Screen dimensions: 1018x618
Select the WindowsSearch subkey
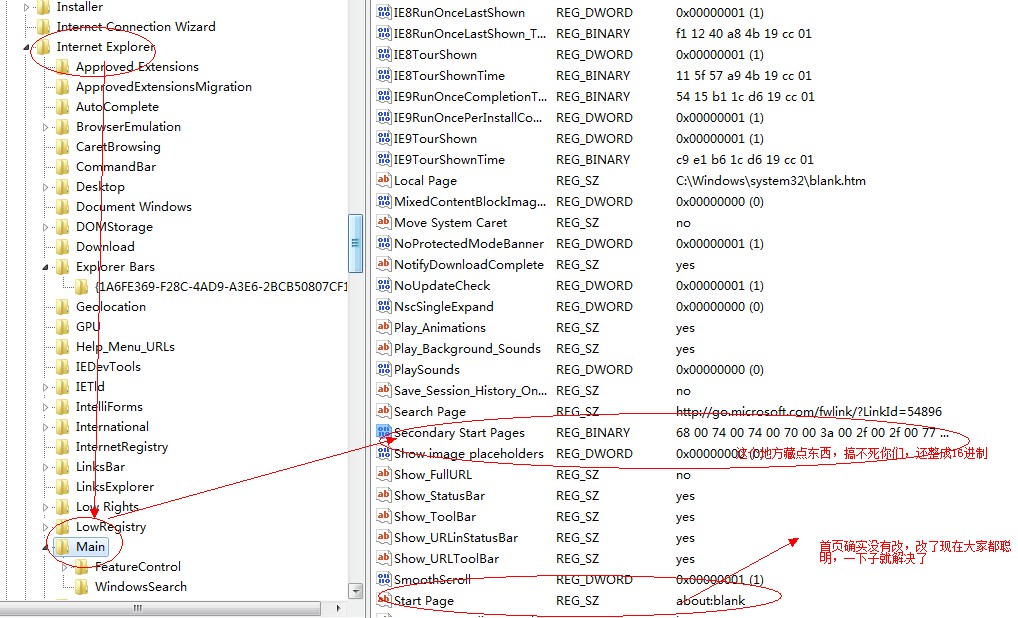click(x=140, y=587)
